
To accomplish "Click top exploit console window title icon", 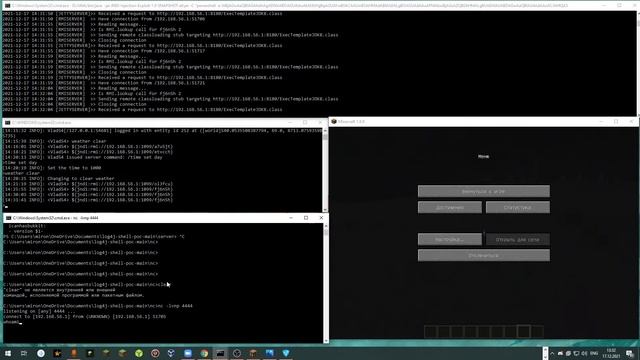I will (x=7, y=6).
